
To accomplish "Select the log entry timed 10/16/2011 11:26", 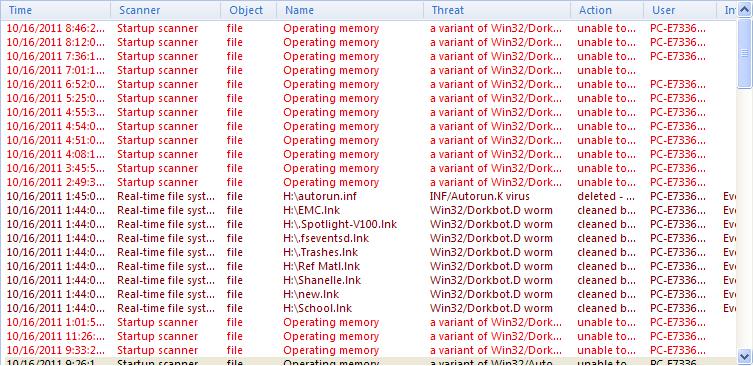I will pyautogui.click(x=369, y=336).
